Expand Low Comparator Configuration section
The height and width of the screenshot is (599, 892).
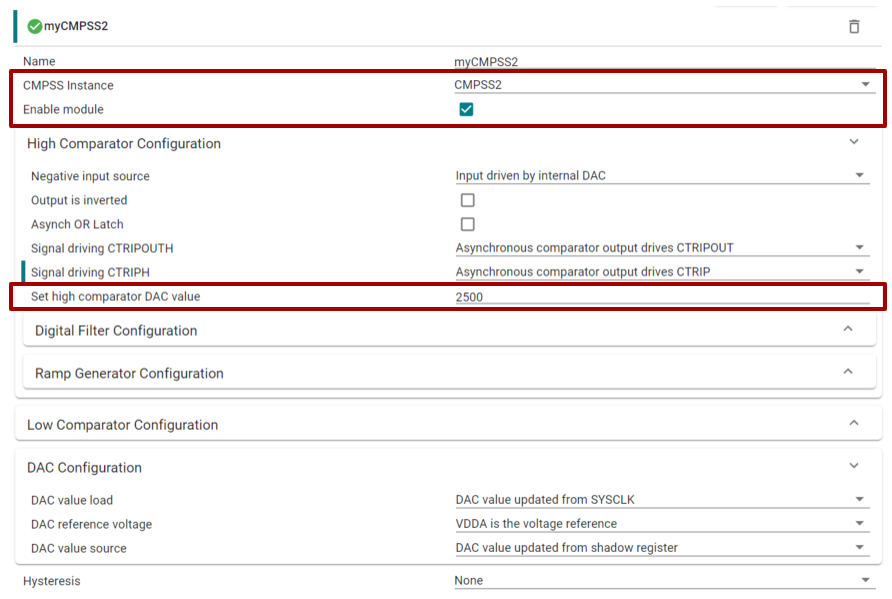point(853,424)
